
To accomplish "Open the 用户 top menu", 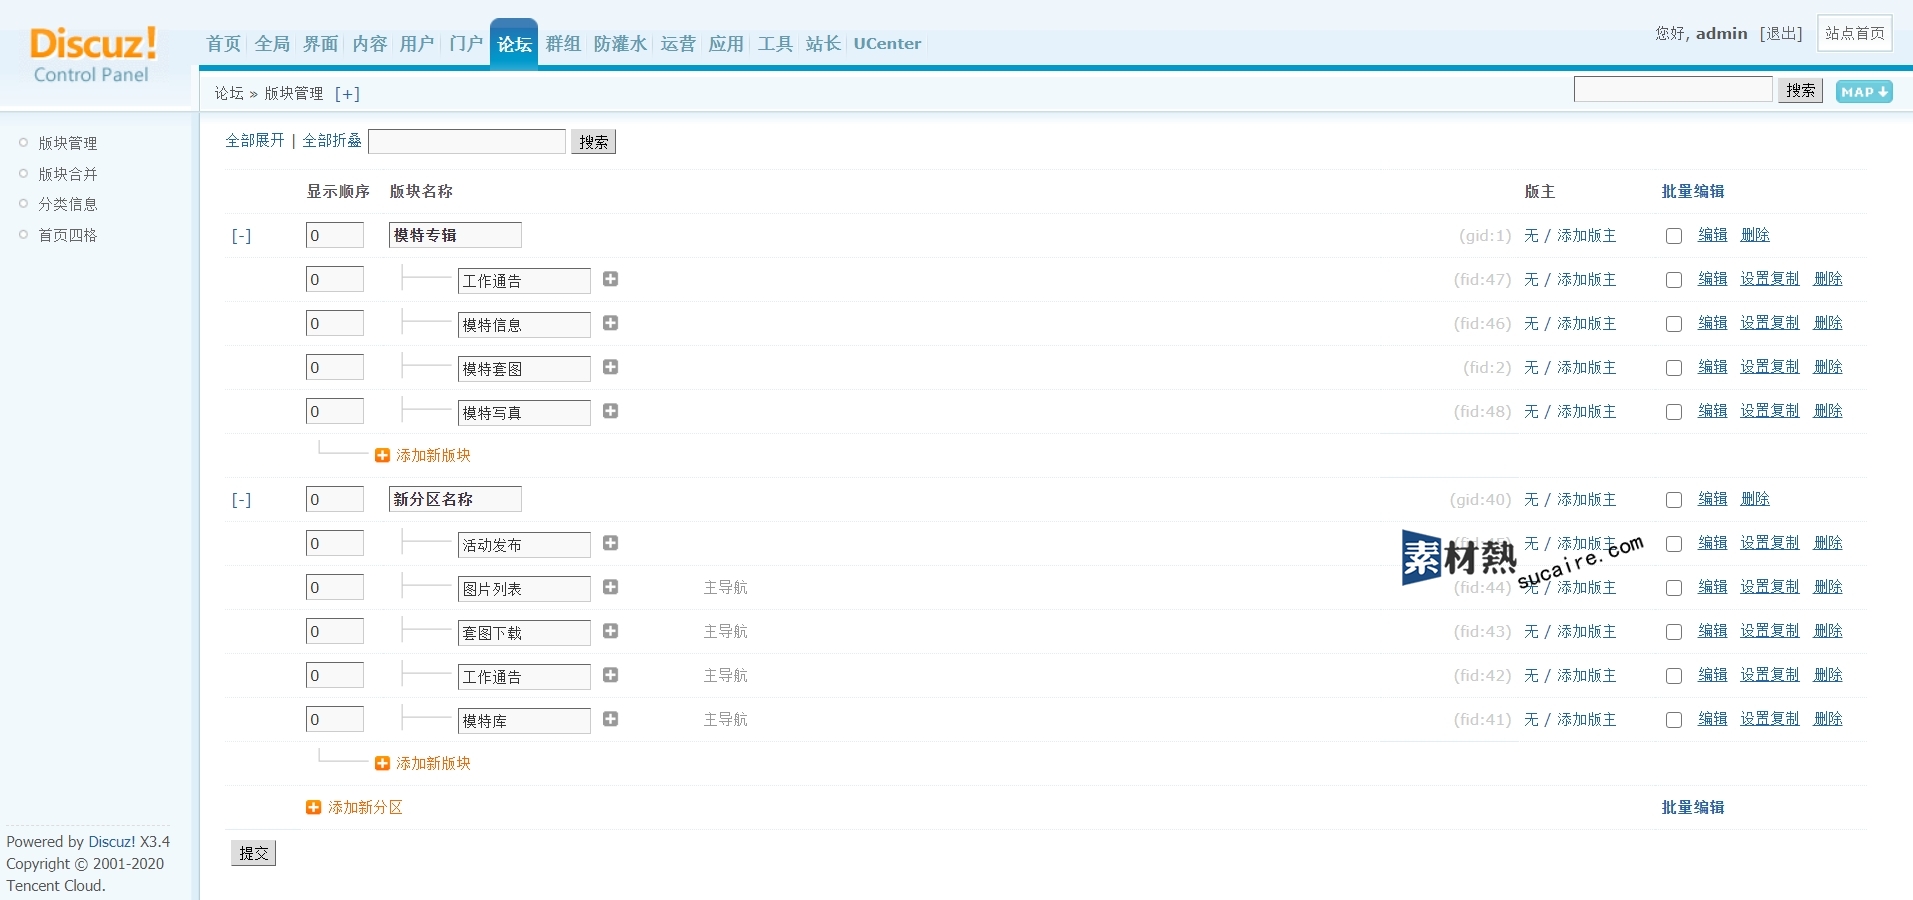I will pyautogui.click(x=417, y=43).
